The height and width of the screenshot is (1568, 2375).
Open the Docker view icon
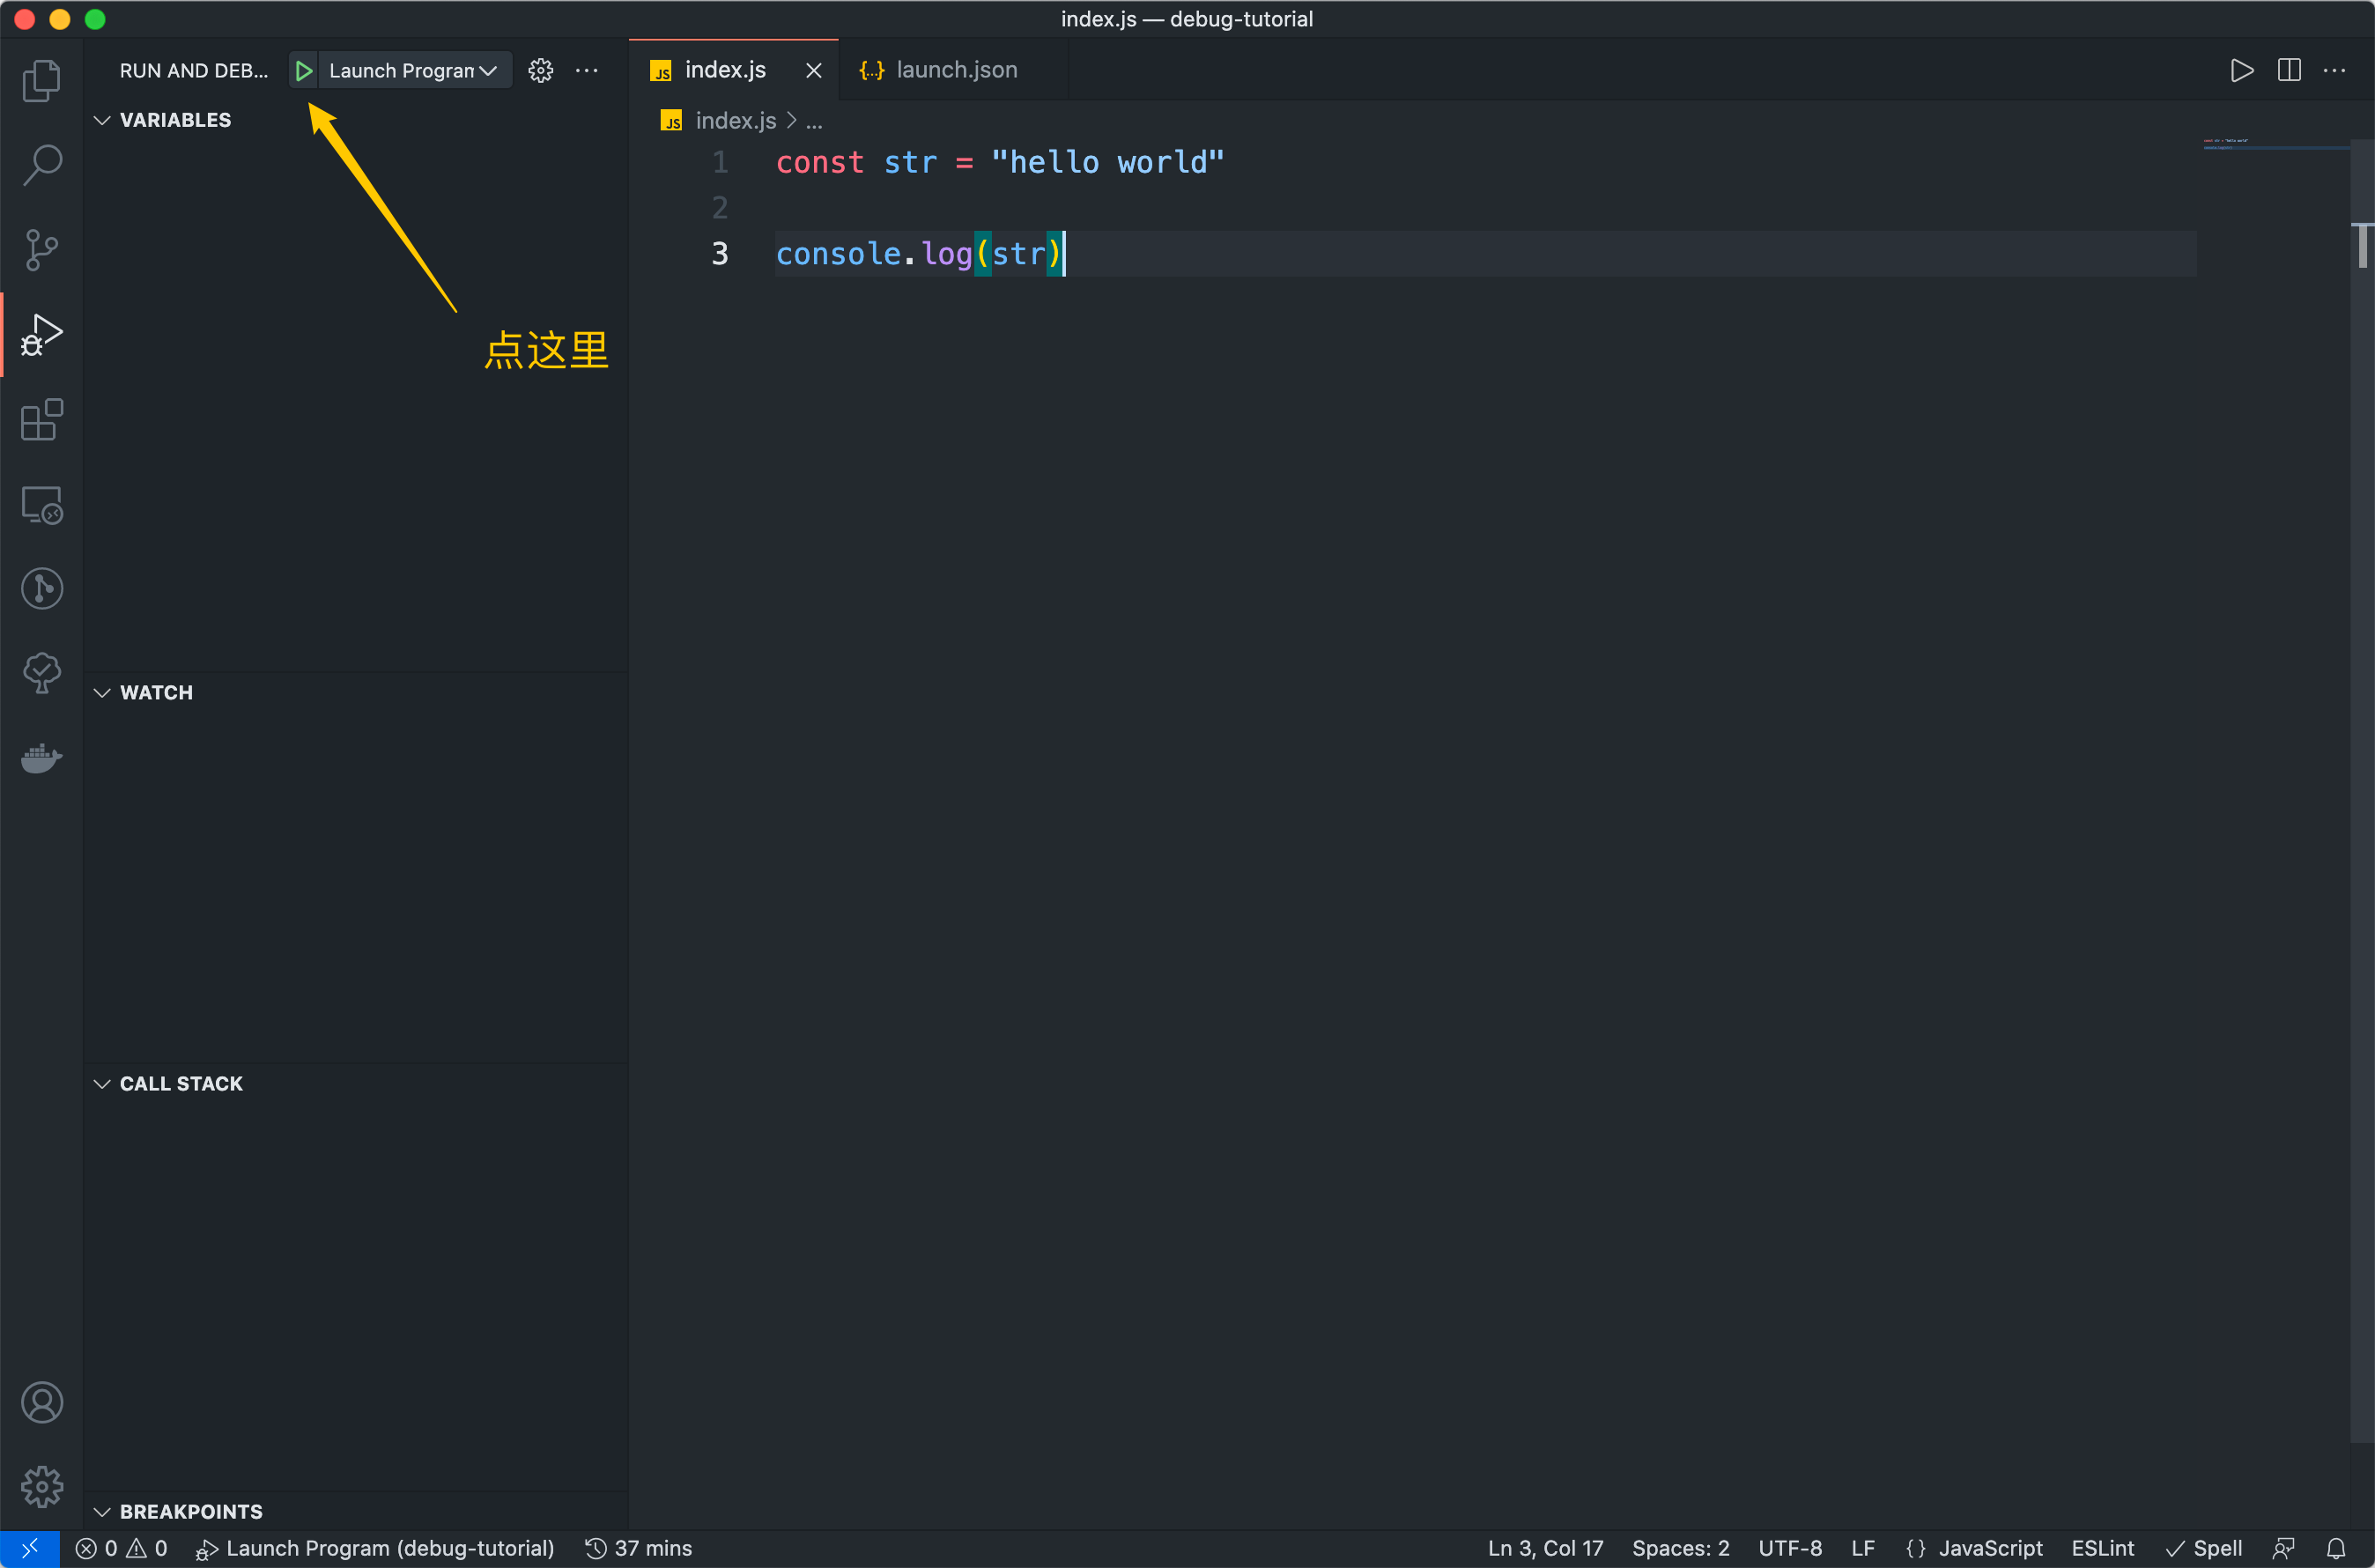pos(41,758)
